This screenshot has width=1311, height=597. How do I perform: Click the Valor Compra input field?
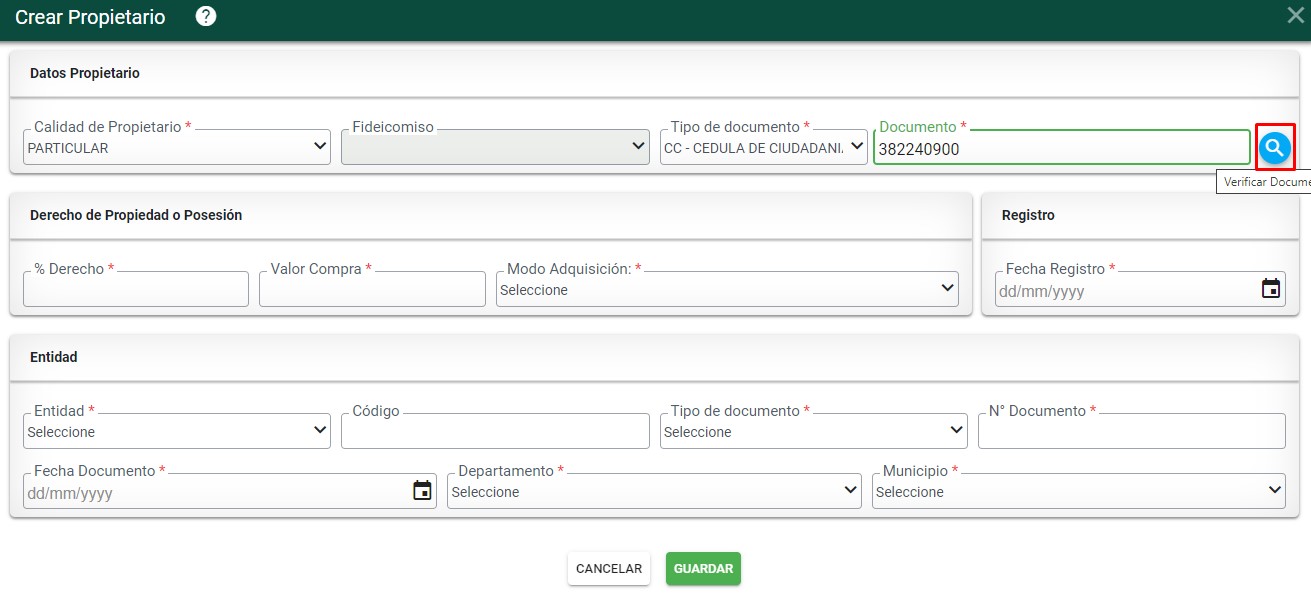click(x=372, y=289)
